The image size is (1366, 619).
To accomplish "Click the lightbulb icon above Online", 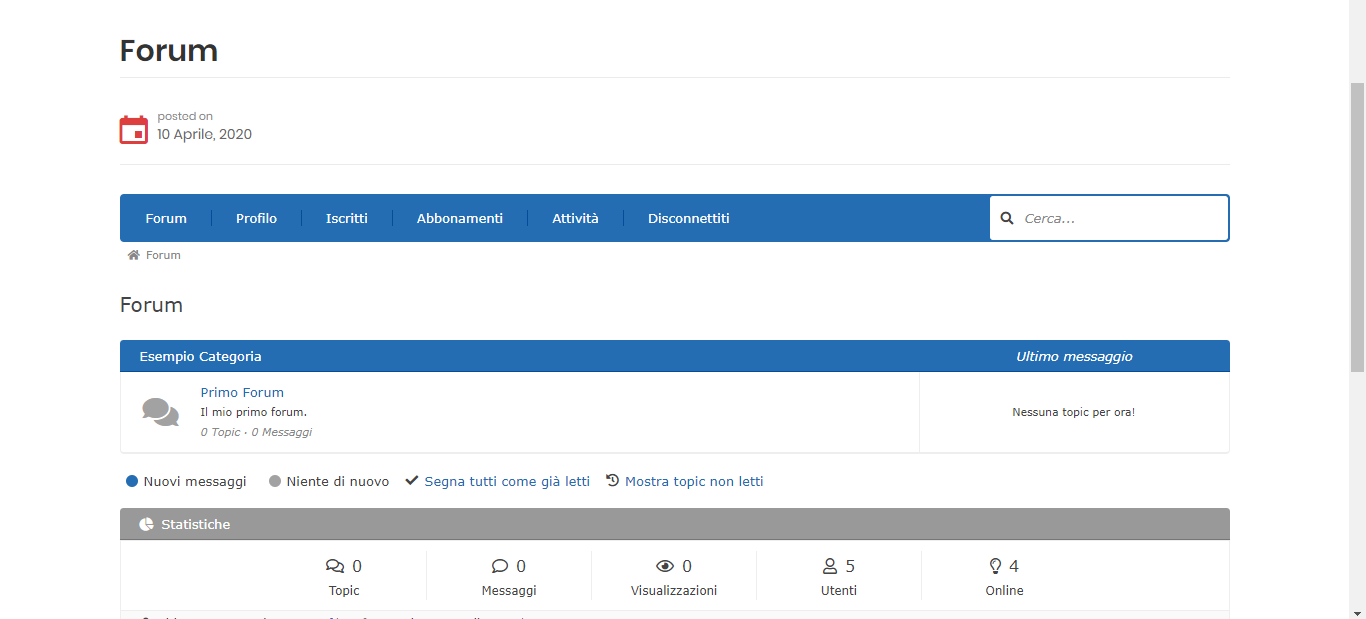I will 995,567.
